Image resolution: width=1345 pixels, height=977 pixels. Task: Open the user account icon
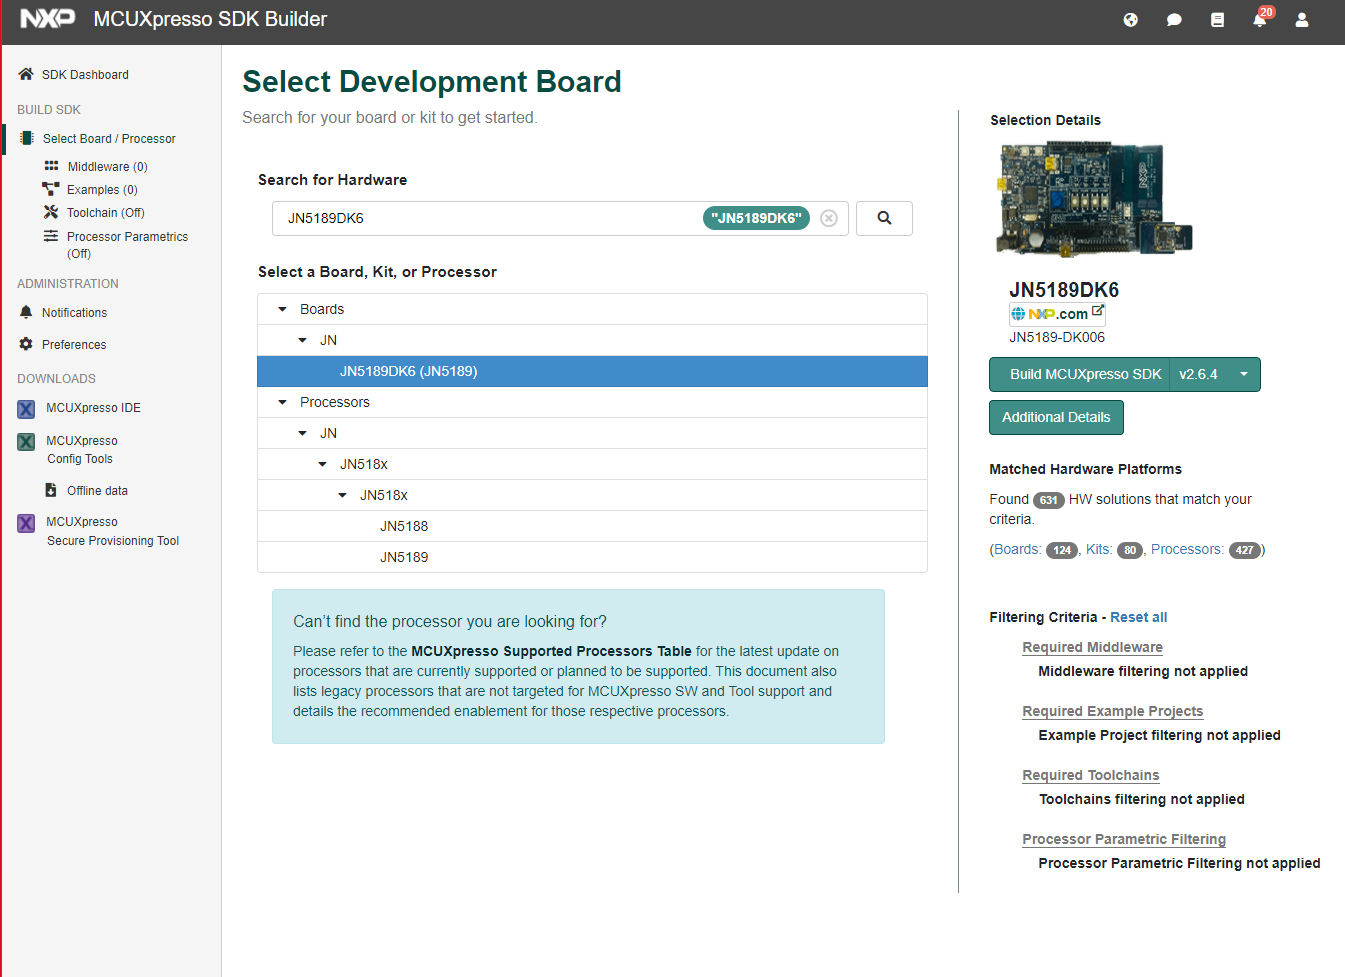(1302, 19)
